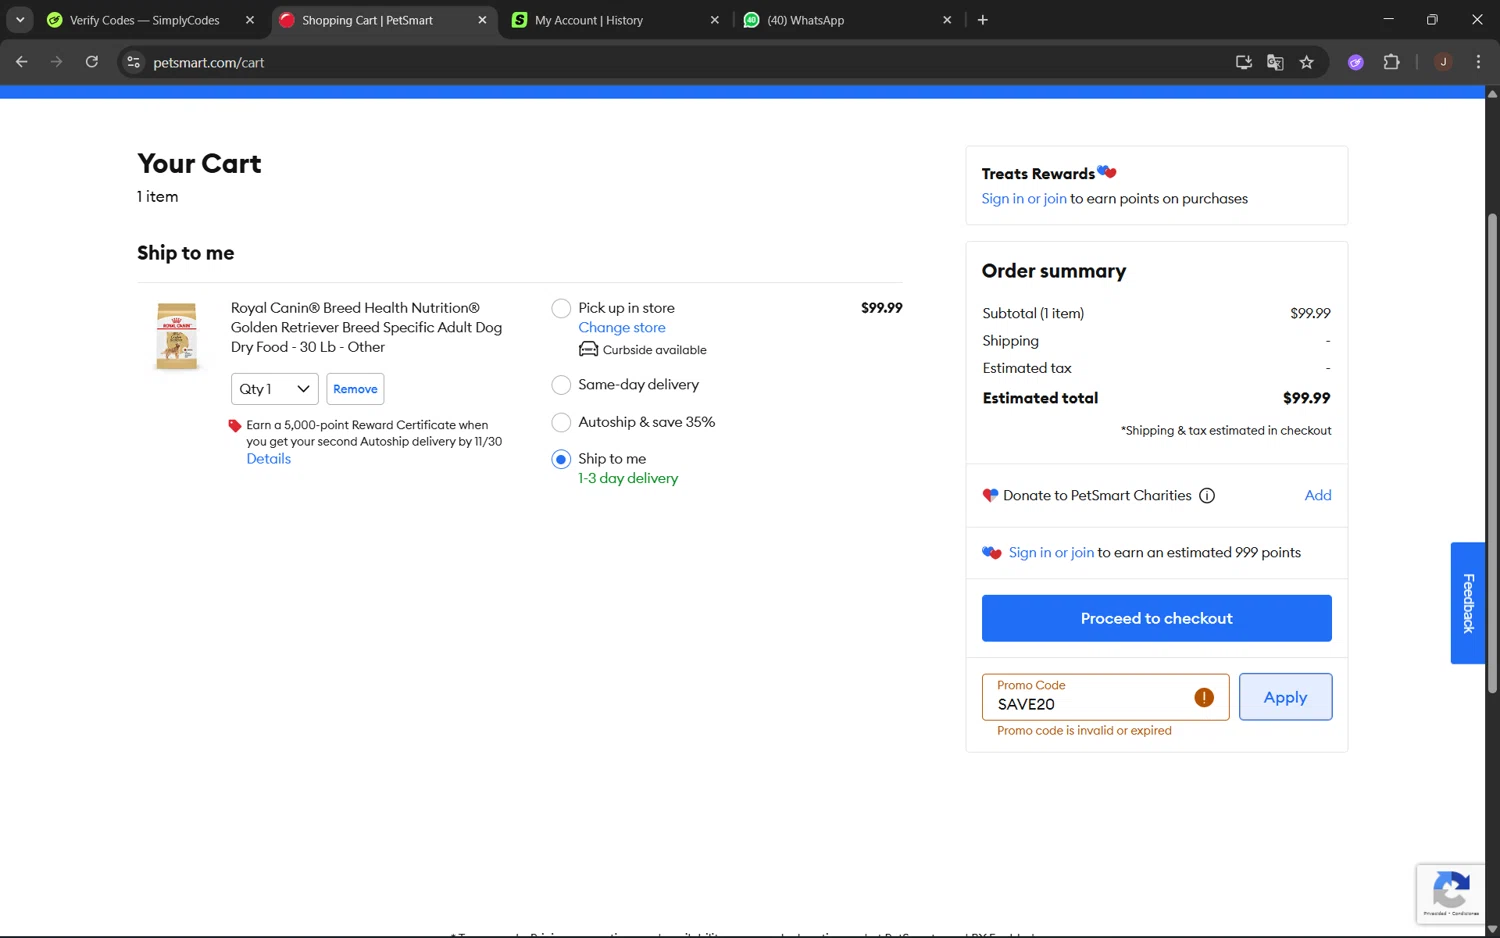This screenshot has width=1500, height=938.
Task: Go forward with the browser forward arrow
Action: 56,62
